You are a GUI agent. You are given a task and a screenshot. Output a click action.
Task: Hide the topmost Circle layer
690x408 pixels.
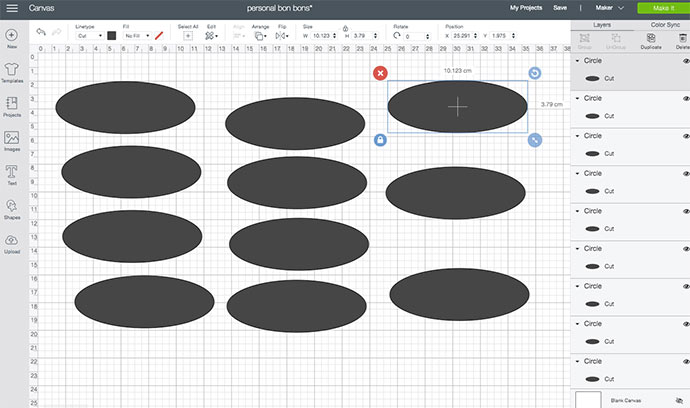[x=686, y=61]
